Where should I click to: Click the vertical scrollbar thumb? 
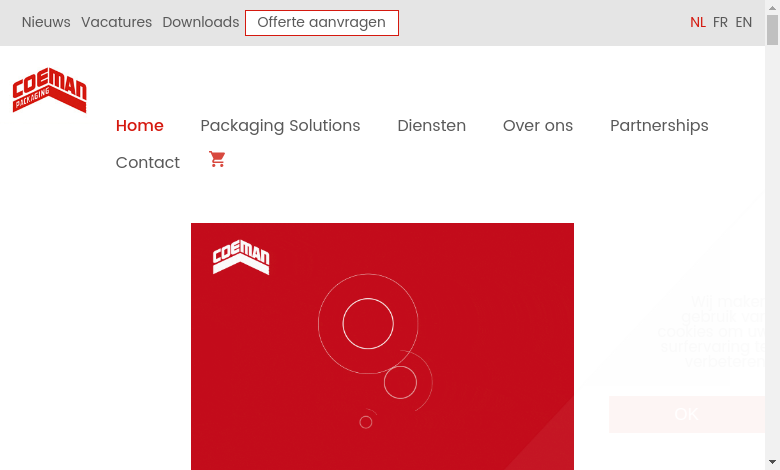tap(772, 30)
